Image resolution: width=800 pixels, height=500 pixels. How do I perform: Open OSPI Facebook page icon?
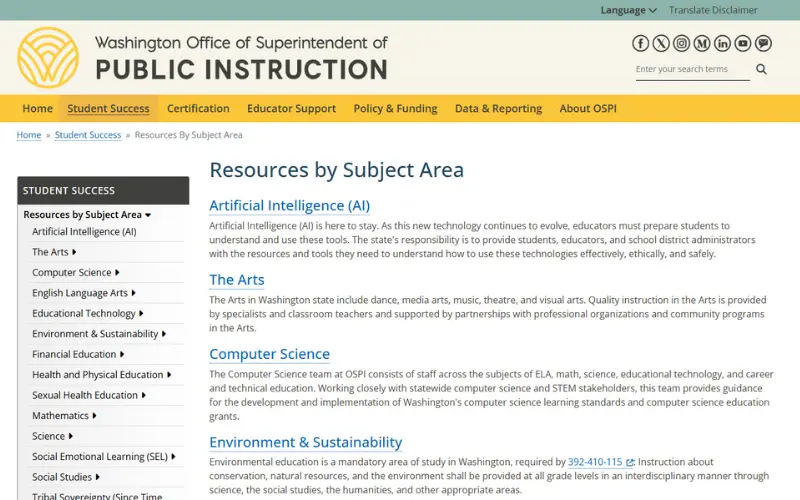click(x=640, y=43)
